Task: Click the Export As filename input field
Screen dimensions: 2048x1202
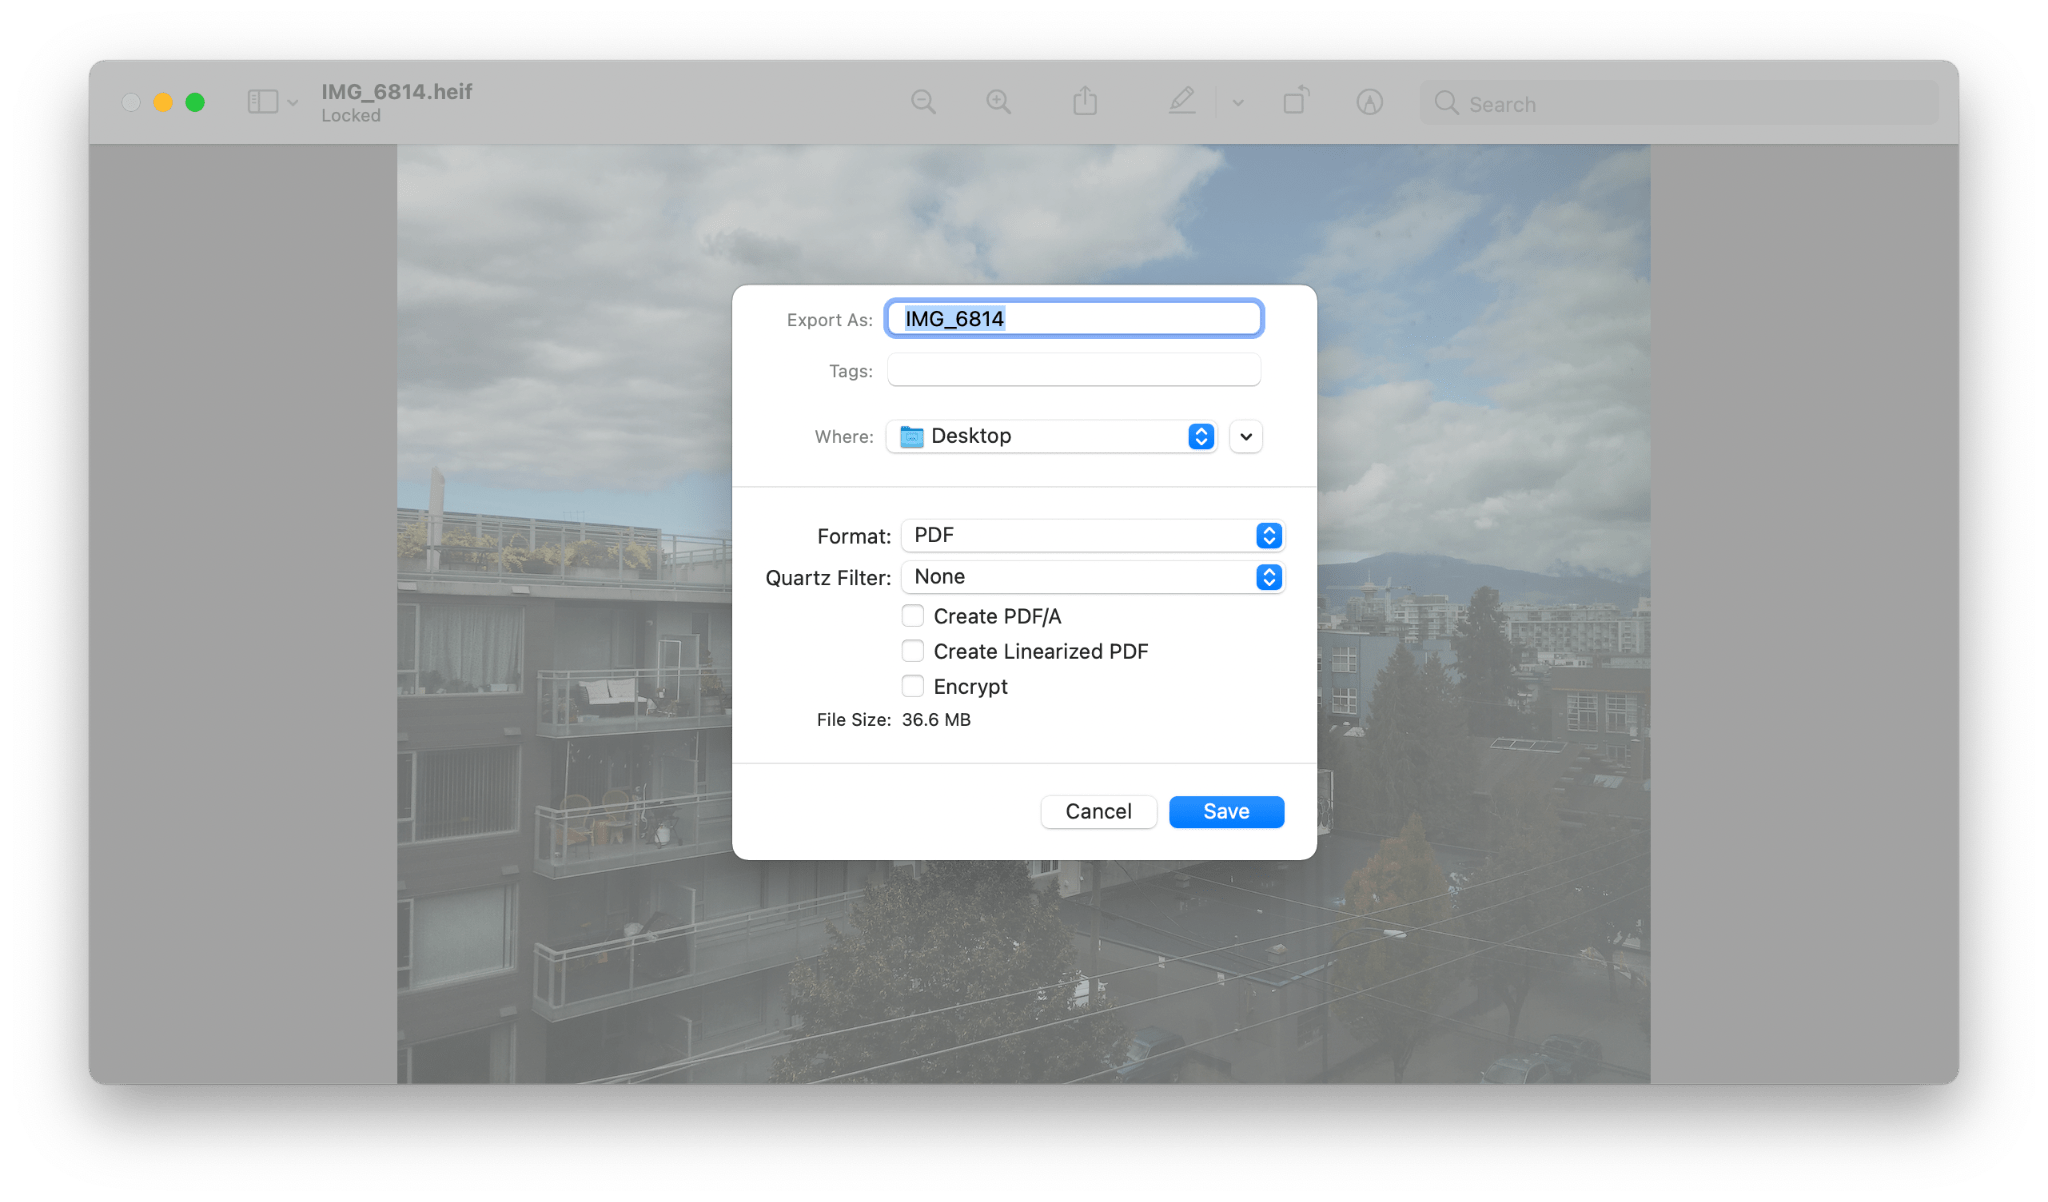Action: (x=1073, y=318)
